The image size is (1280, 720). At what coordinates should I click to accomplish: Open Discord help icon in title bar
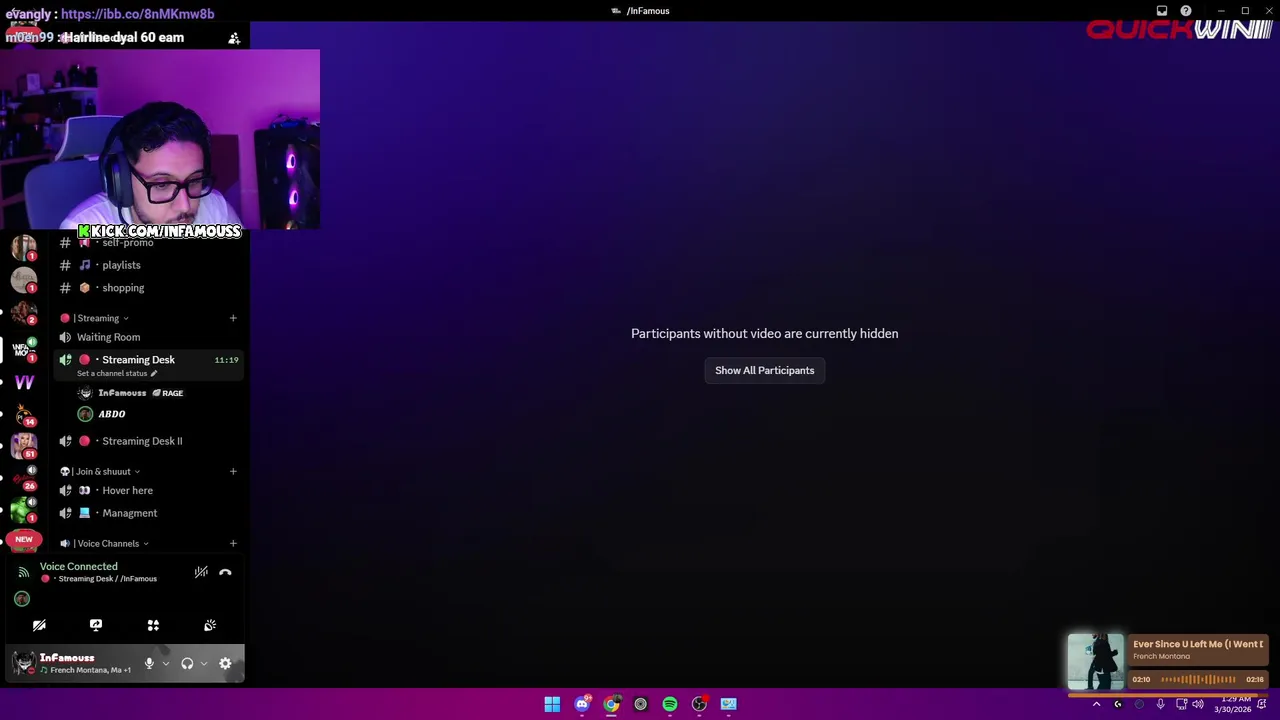[x=1186, y=11]
